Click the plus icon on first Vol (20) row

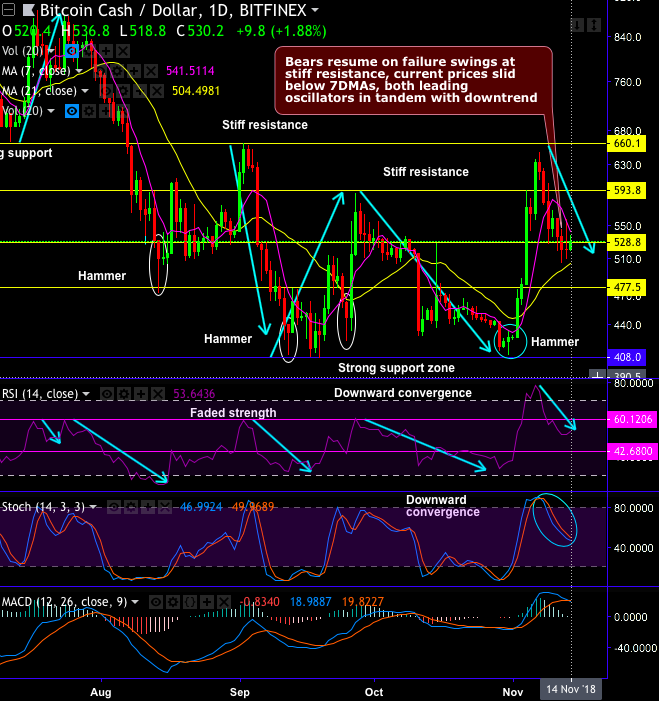coord(106,51)
